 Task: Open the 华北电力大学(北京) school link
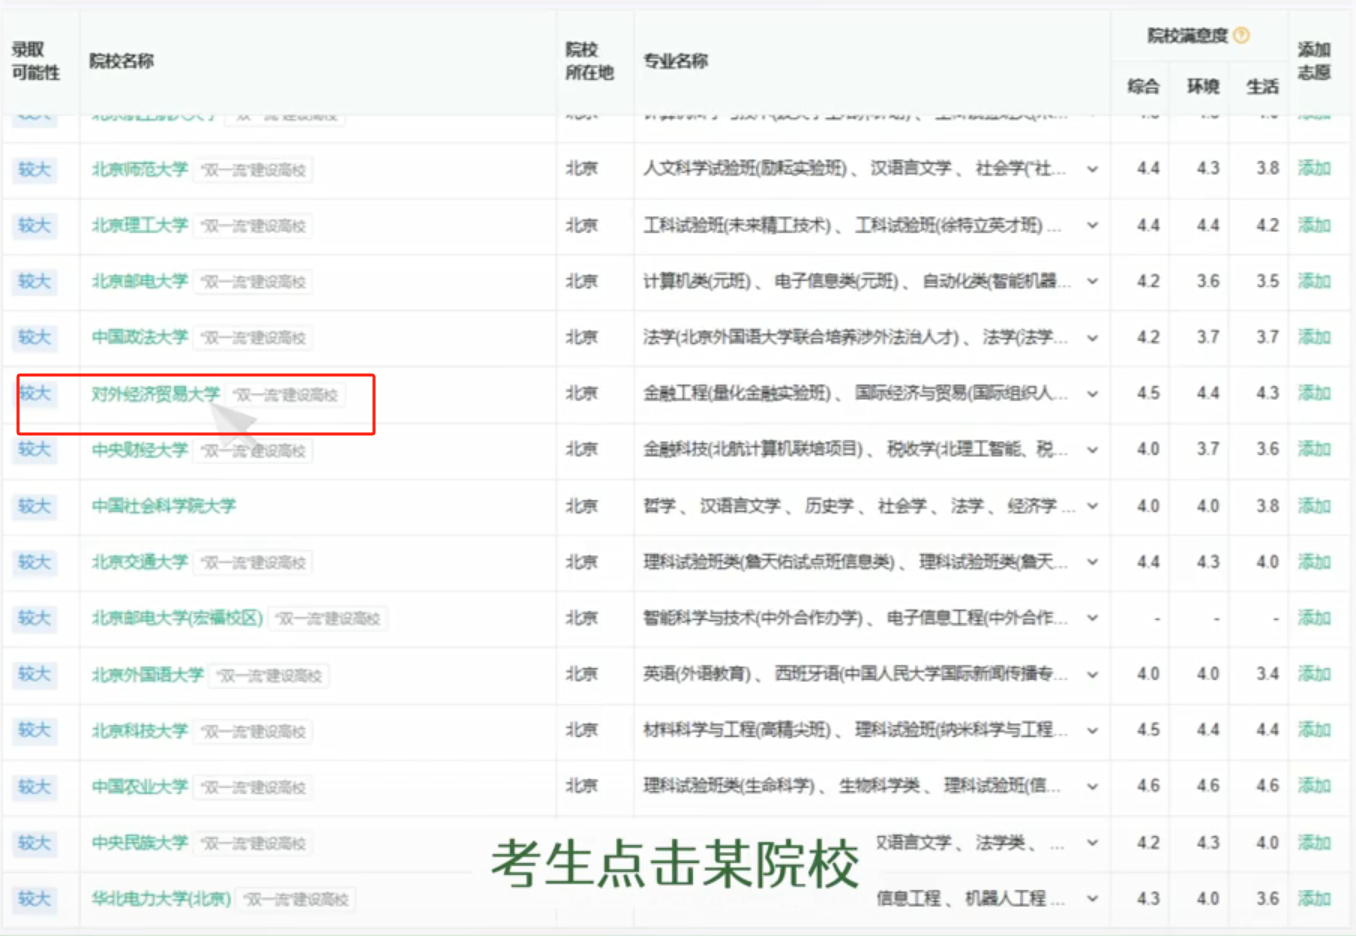[x=161, y=899]
